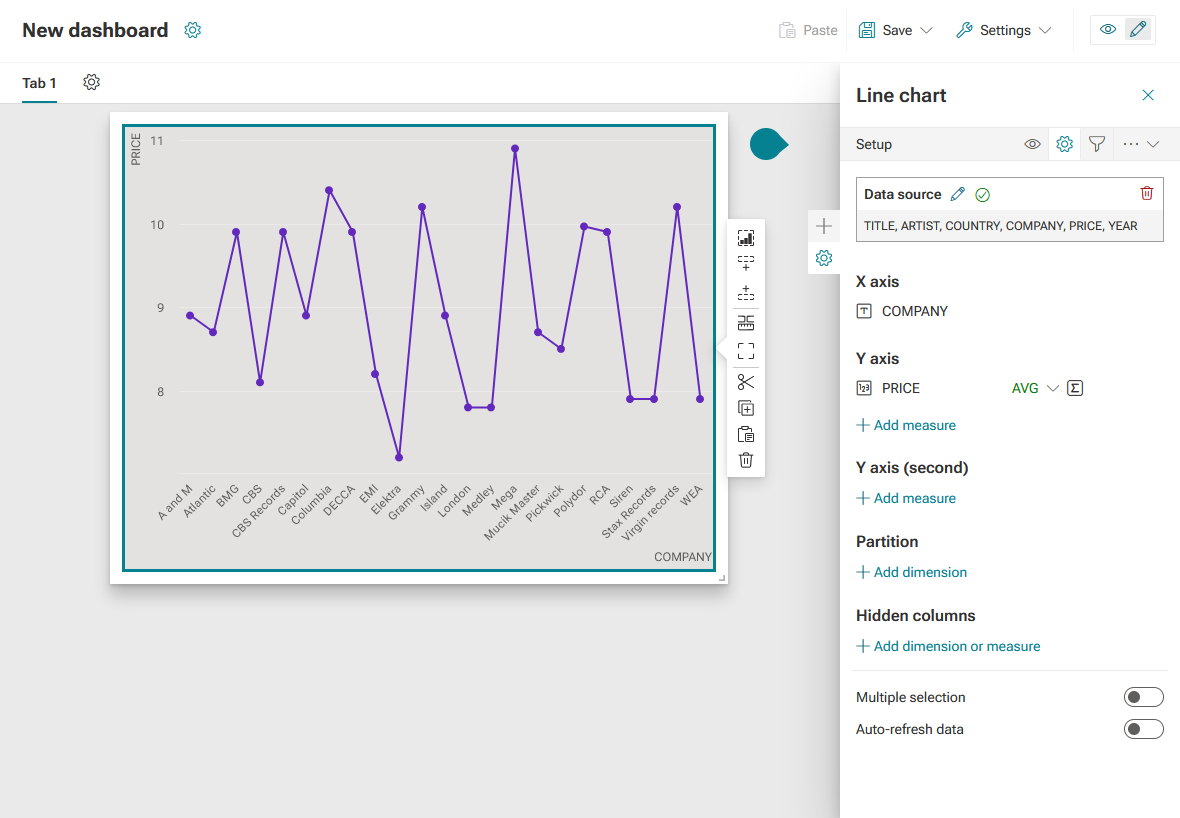
Task: Add measure under Y axis (second)
Action: click(x=906, y=498)
